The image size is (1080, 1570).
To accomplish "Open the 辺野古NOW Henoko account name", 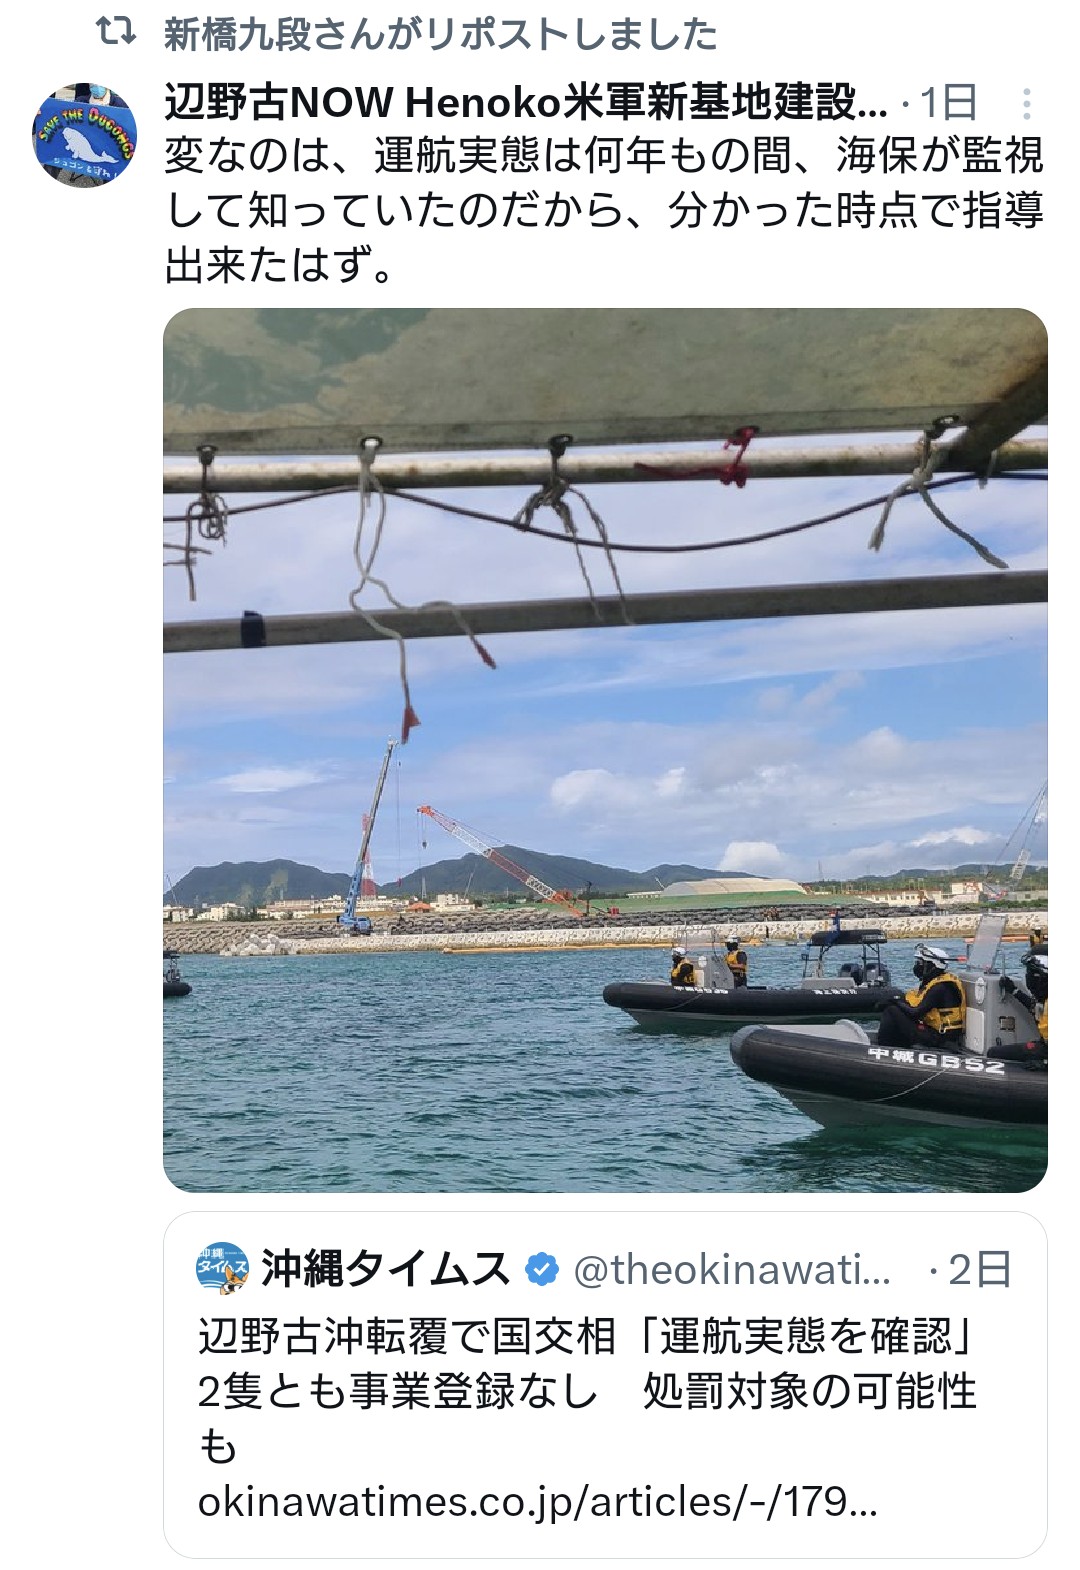I will [526, 102].
